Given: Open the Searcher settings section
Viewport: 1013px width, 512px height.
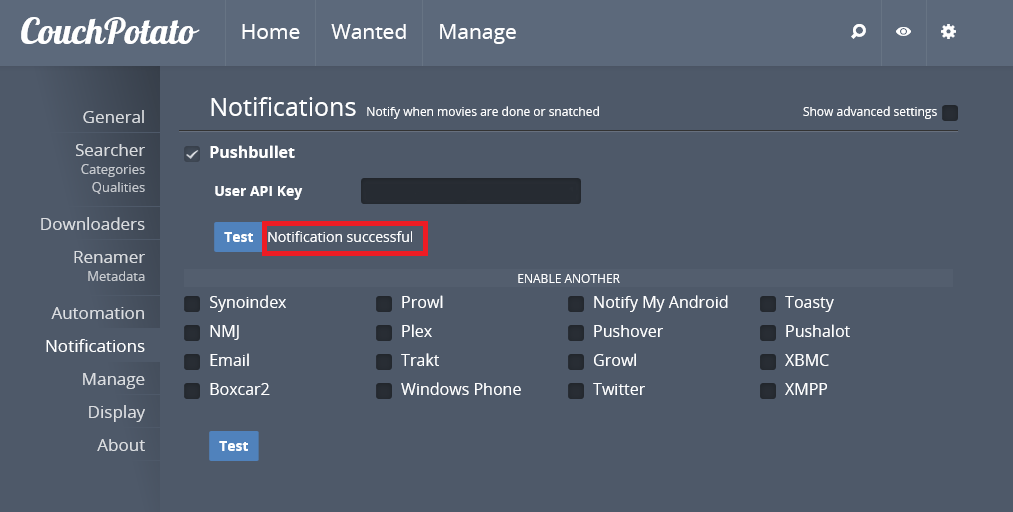Looking at the screenshot, I should pyautogui.click(x=110, y=150).
